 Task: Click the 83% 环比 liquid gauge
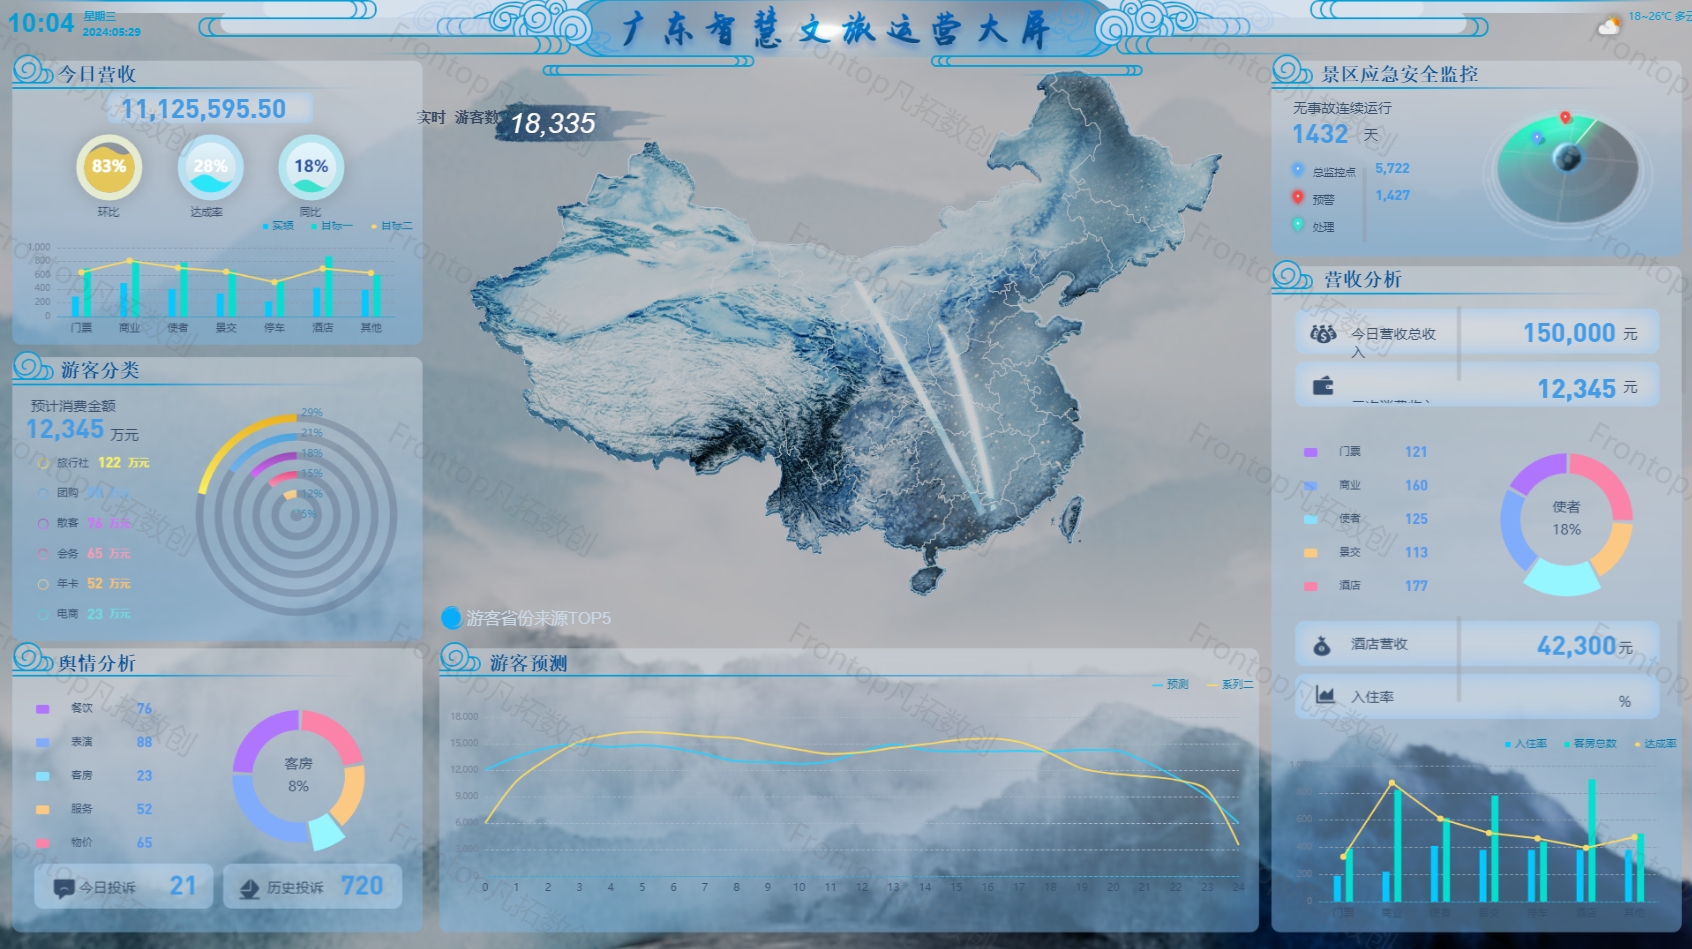pos(109,167)
